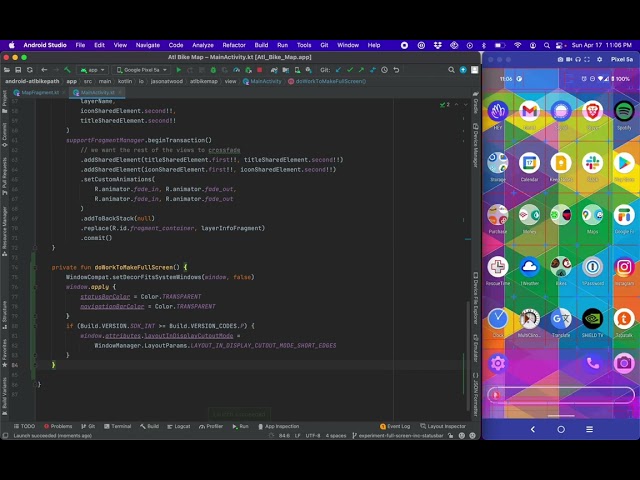Change the 4 spaces indent setting
Image resolution: width=640 pixels, height=480 pixels.
point(336,436)
